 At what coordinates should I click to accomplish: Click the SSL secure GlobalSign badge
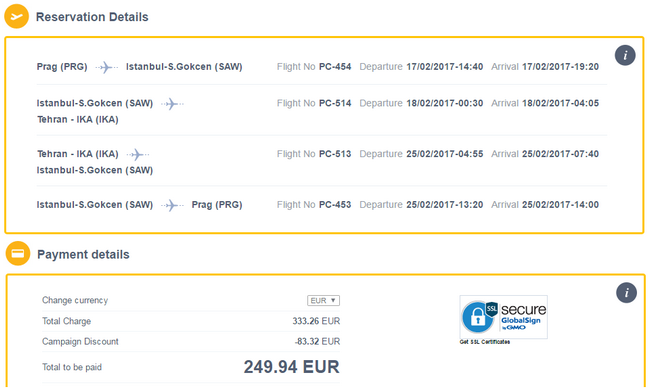pyautogui.click(x=503, y=317)
